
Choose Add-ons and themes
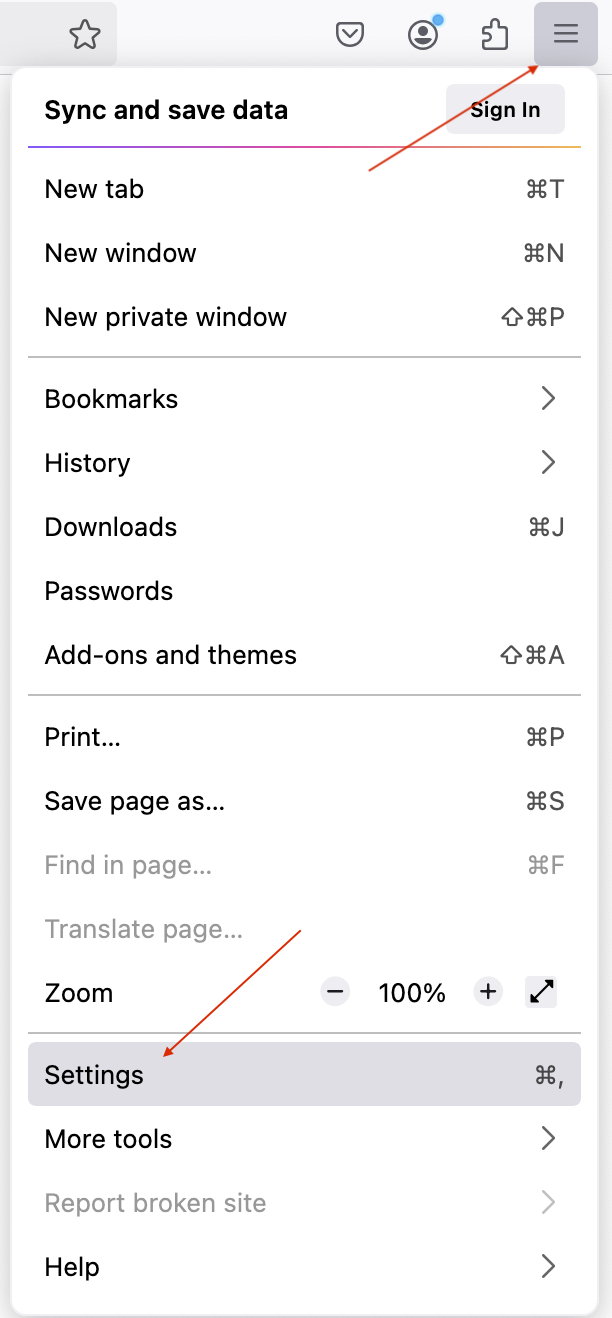pos(171,655)
